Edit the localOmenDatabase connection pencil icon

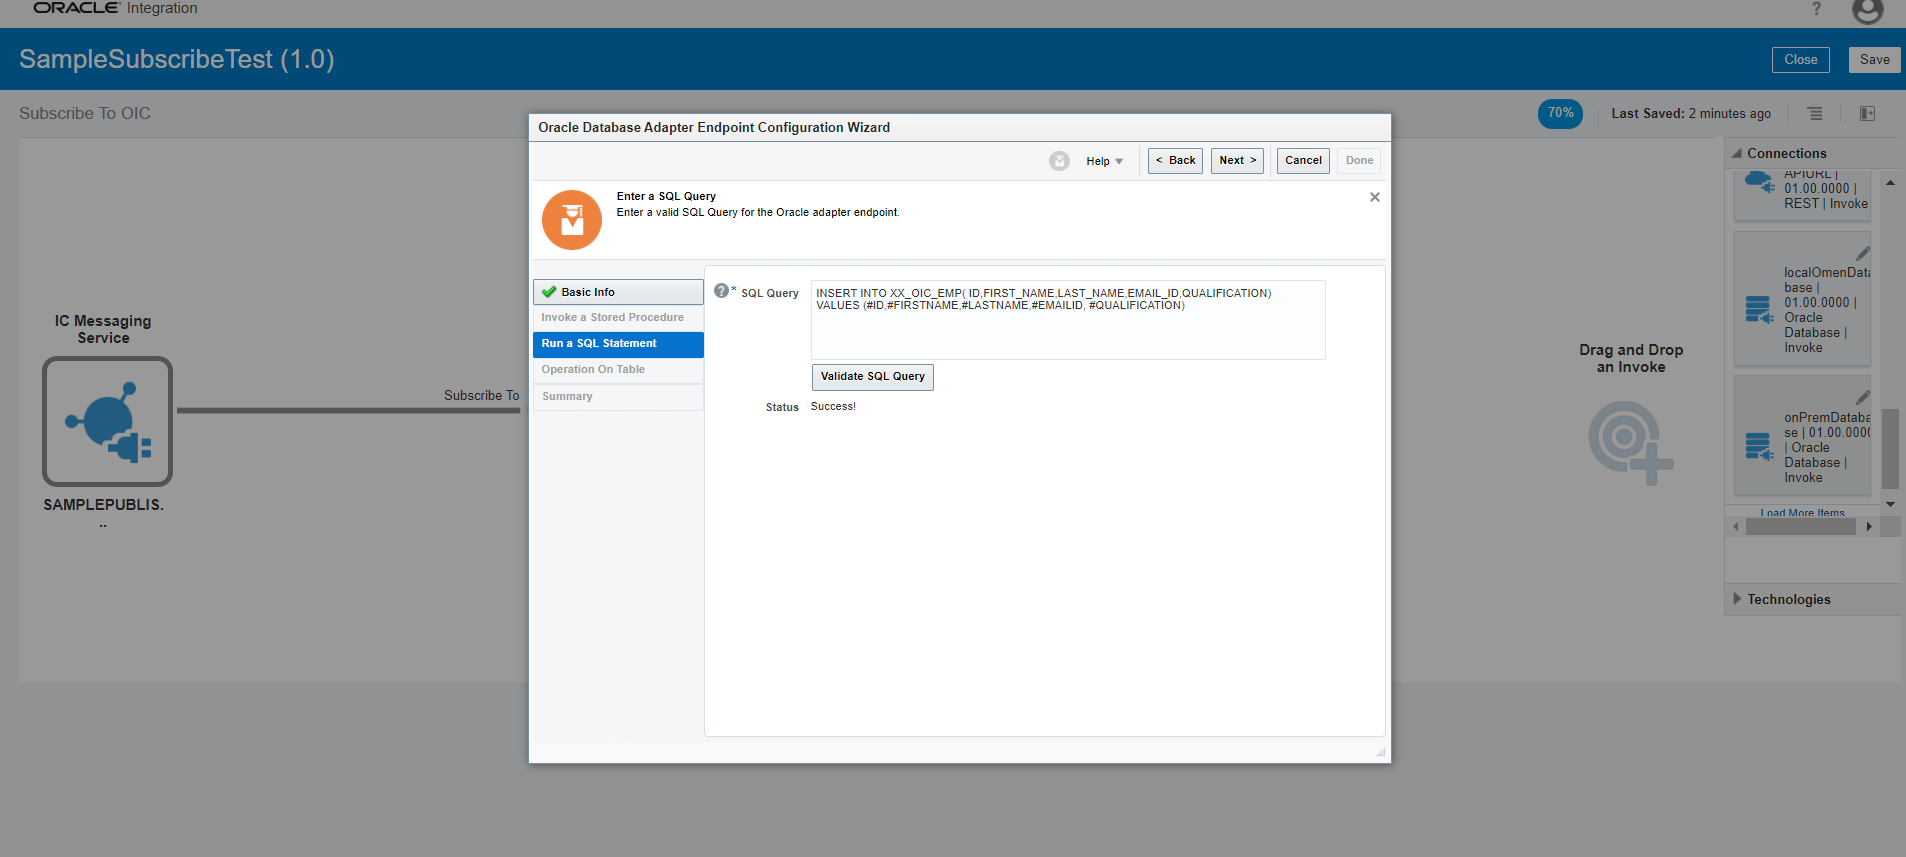[x=1862, y=253]
